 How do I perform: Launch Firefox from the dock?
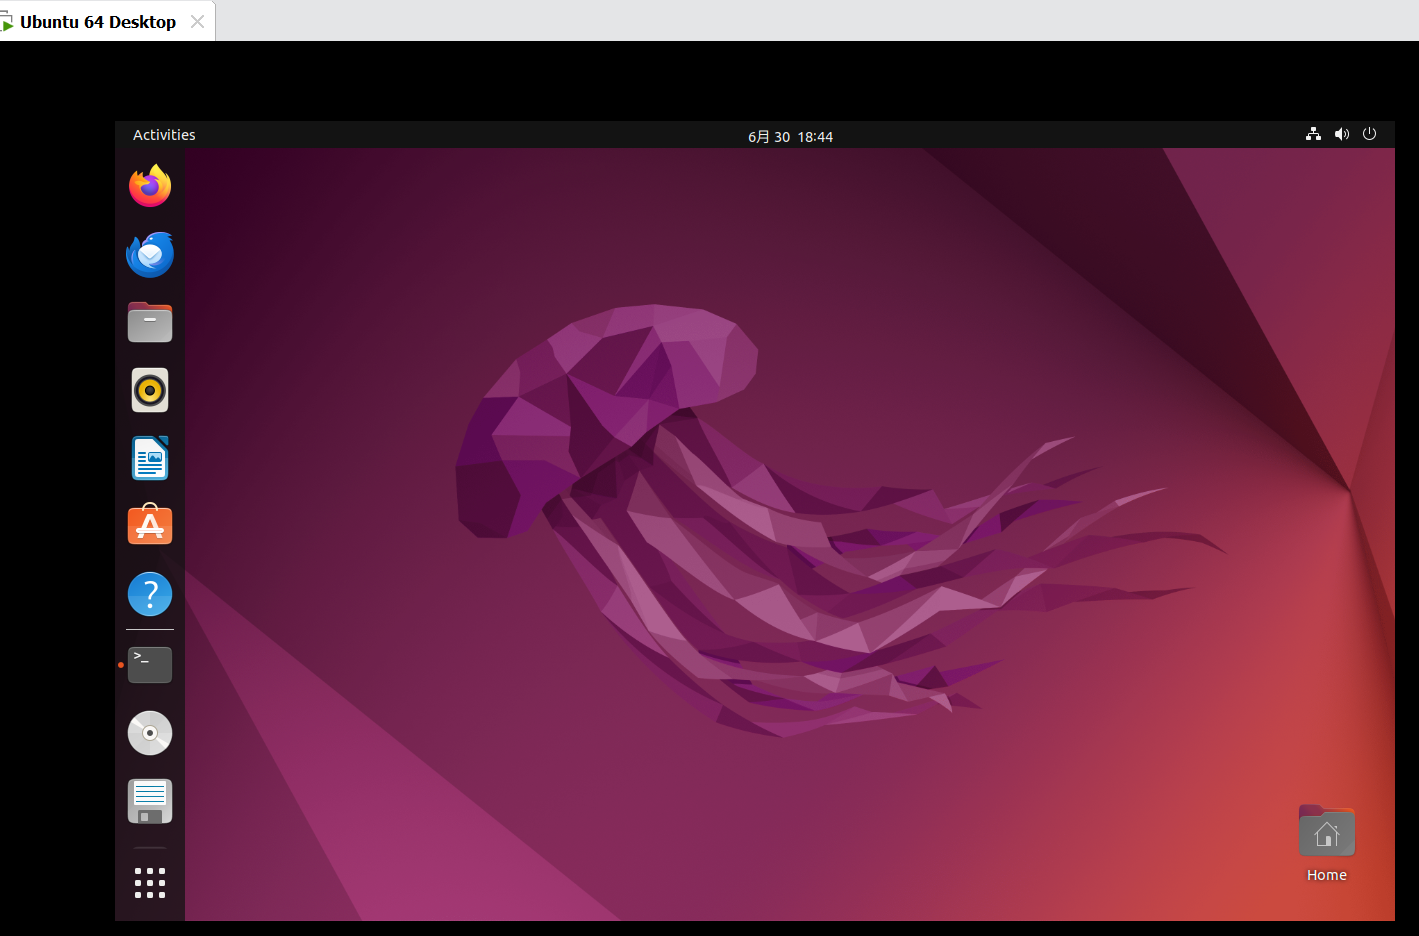coord(150,186)
